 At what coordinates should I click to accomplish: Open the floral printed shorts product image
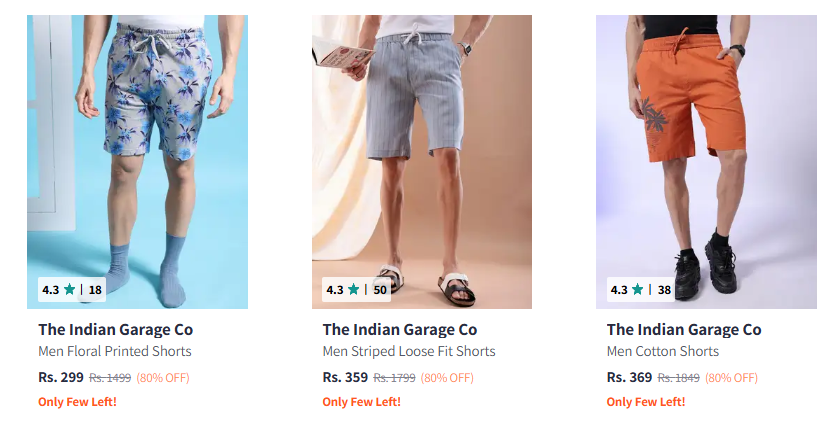137,162
